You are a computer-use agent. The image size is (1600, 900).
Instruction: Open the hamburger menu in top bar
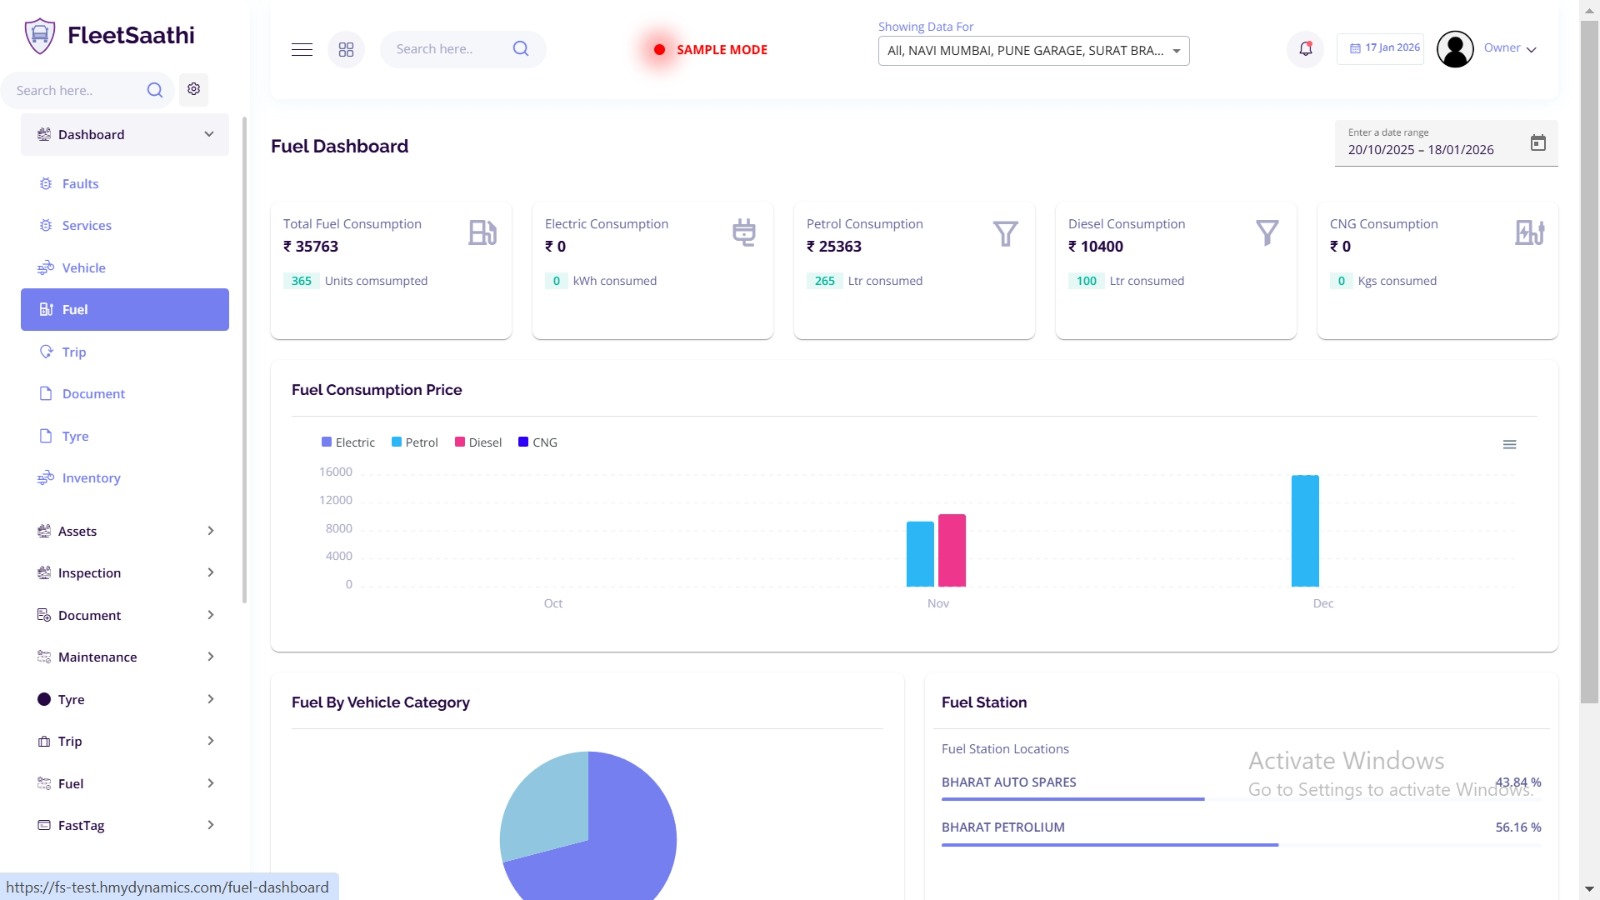pyautogui.click(x=302, y=49)
